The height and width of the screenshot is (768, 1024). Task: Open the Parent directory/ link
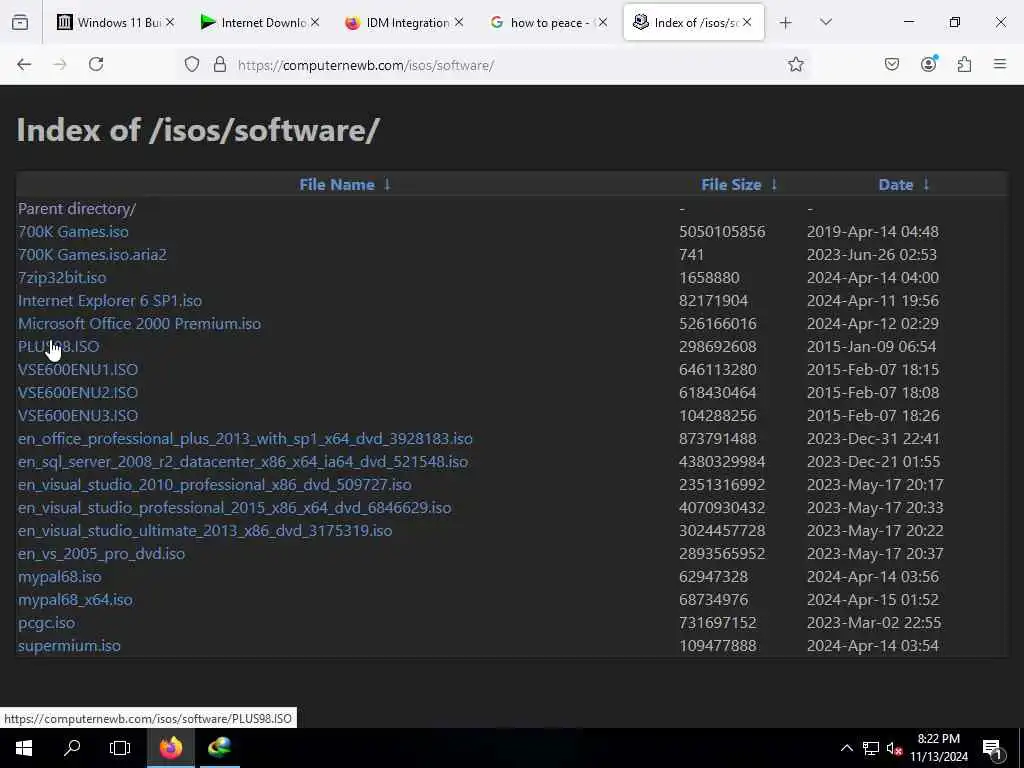click(76, 209)
